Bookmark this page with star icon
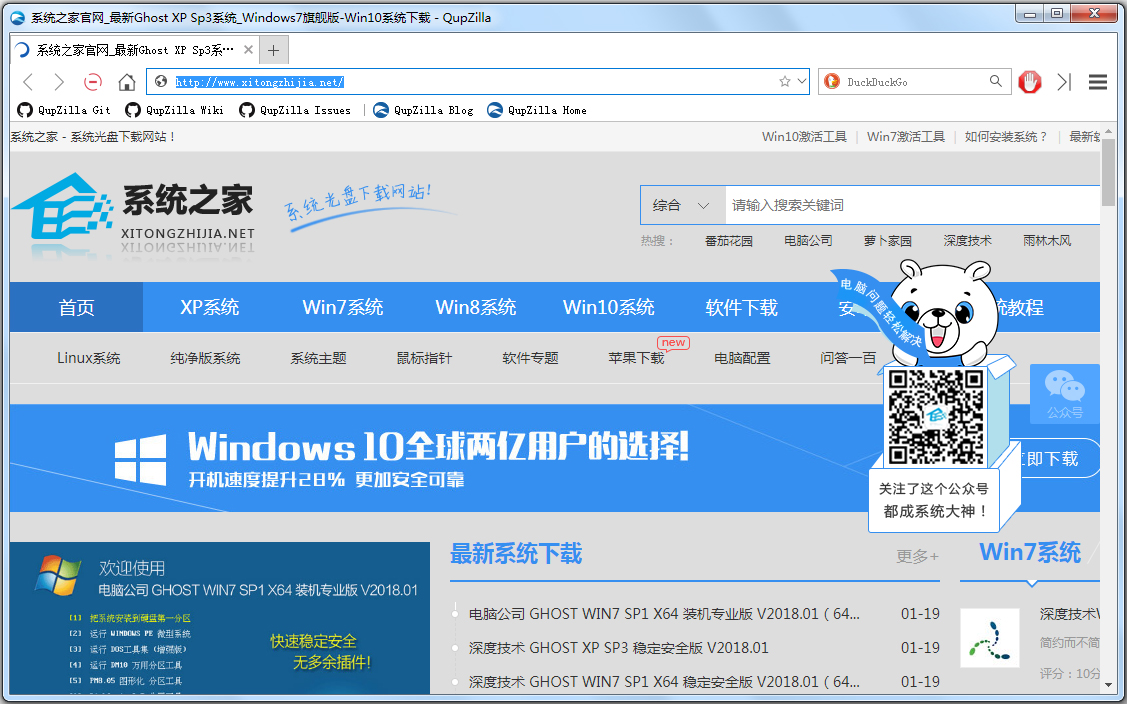The width and height of the screenshot is (1127, 704). pos(785,82)
